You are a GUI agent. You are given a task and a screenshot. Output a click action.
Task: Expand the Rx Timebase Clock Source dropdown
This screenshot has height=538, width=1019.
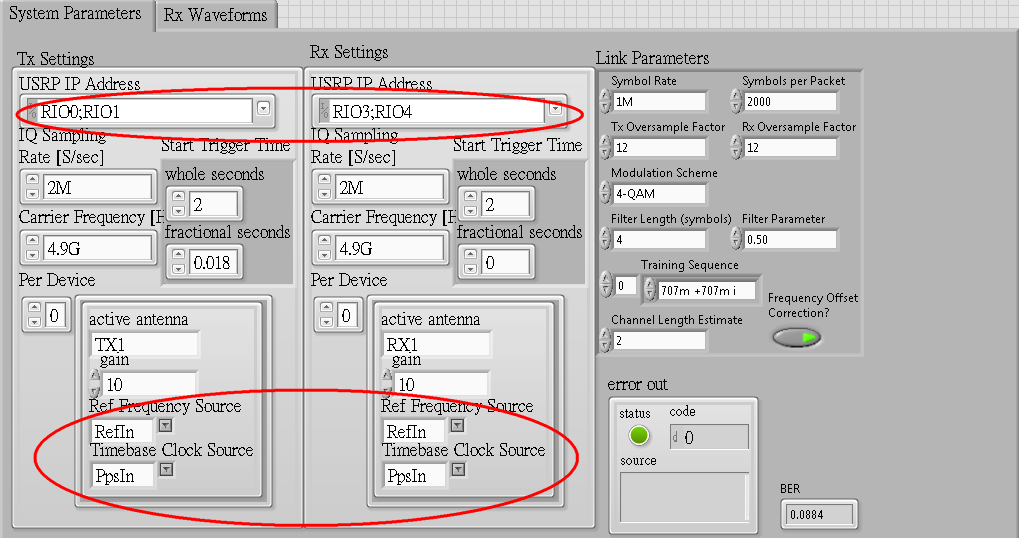(x=459, y=469)
